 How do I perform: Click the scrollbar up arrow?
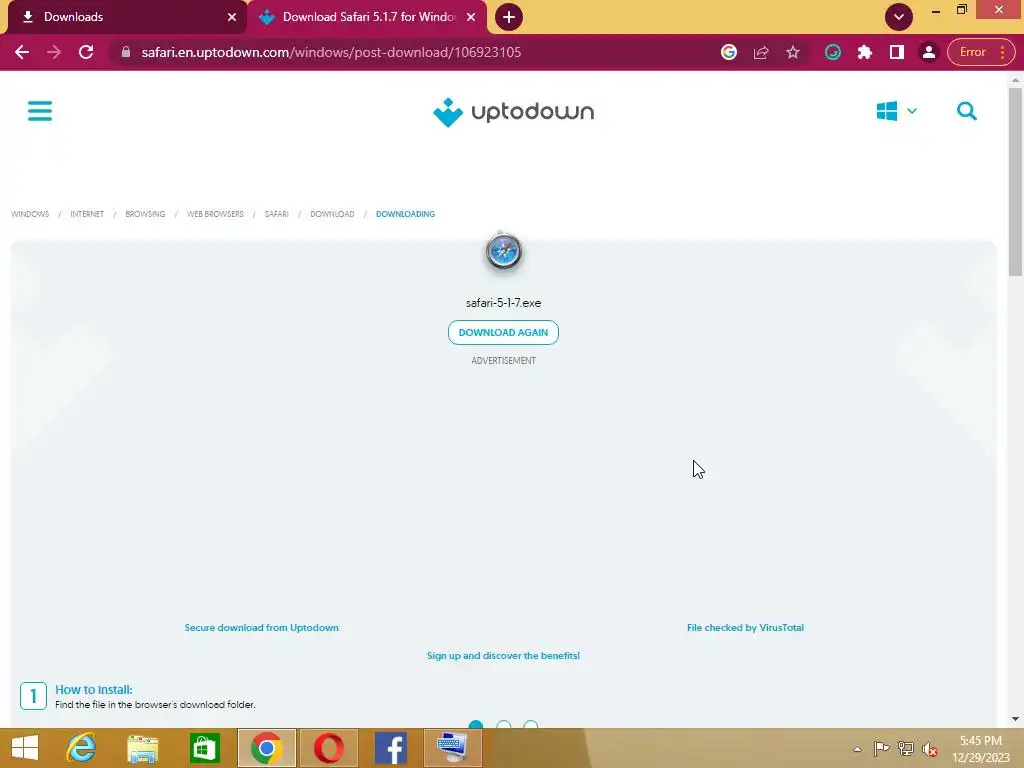(1015, 80)
